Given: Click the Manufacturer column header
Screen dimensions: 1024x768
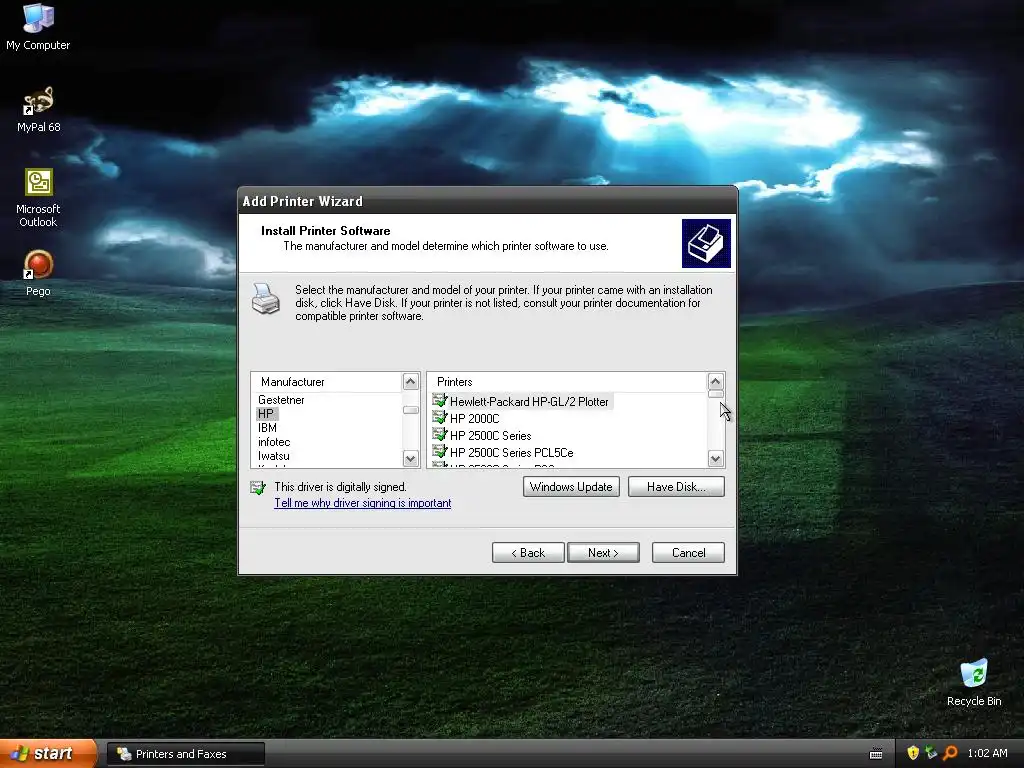Looking at the screenshot, I should (x=327, y=382).
